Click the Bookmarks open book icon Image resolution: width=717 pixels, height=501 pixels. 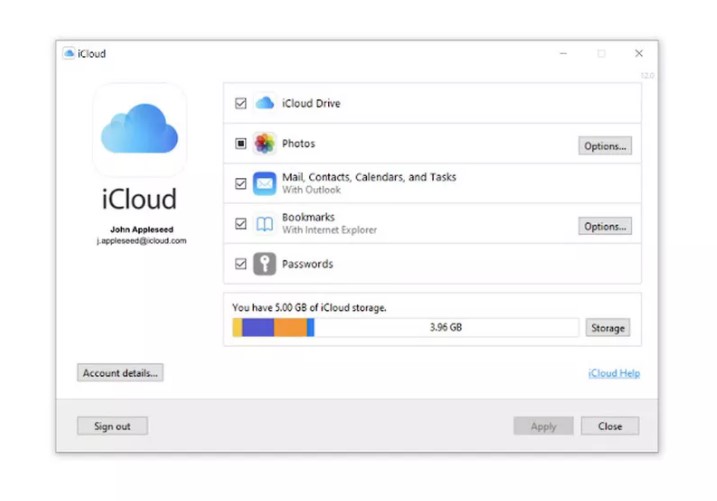[265, 224]
